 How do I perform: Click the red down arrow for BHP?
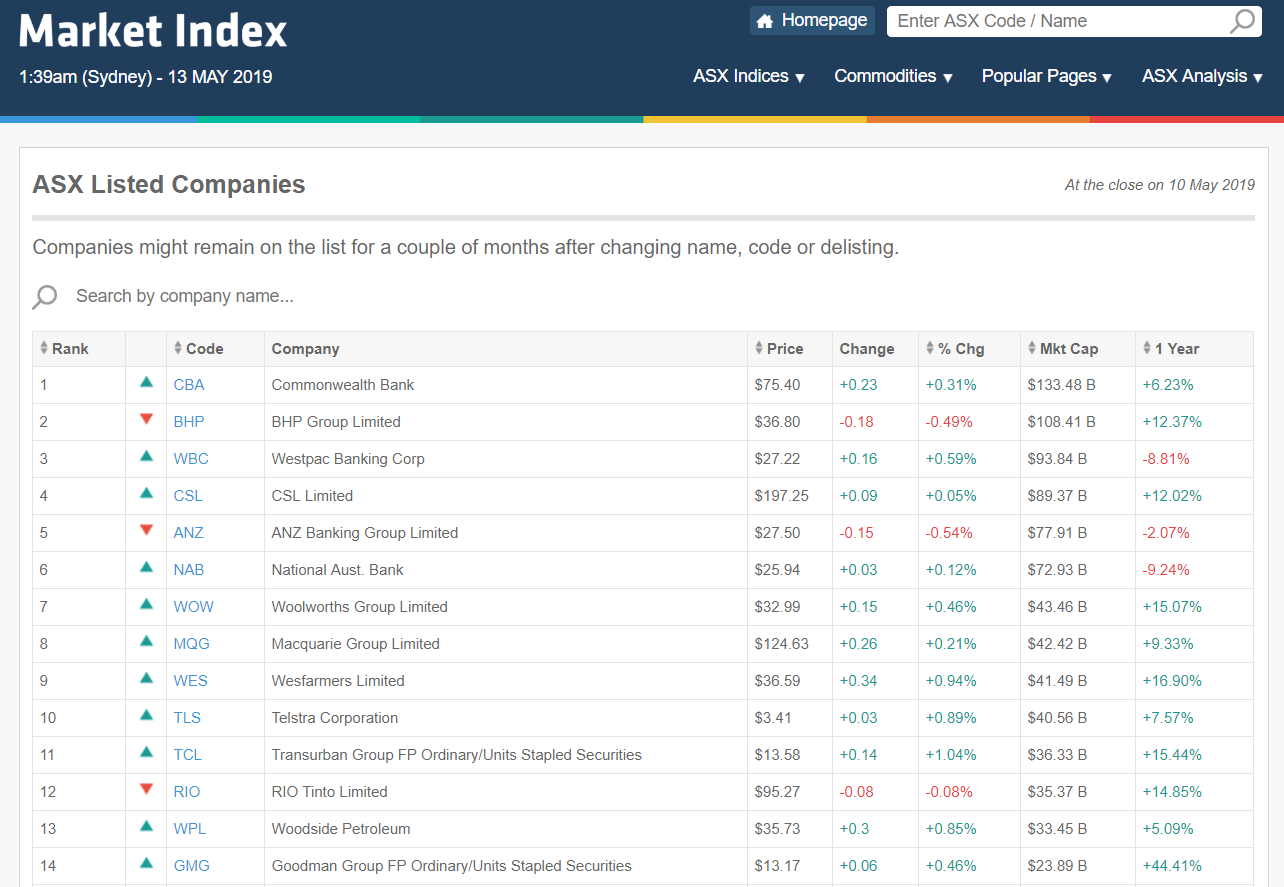tap(147, 419)
